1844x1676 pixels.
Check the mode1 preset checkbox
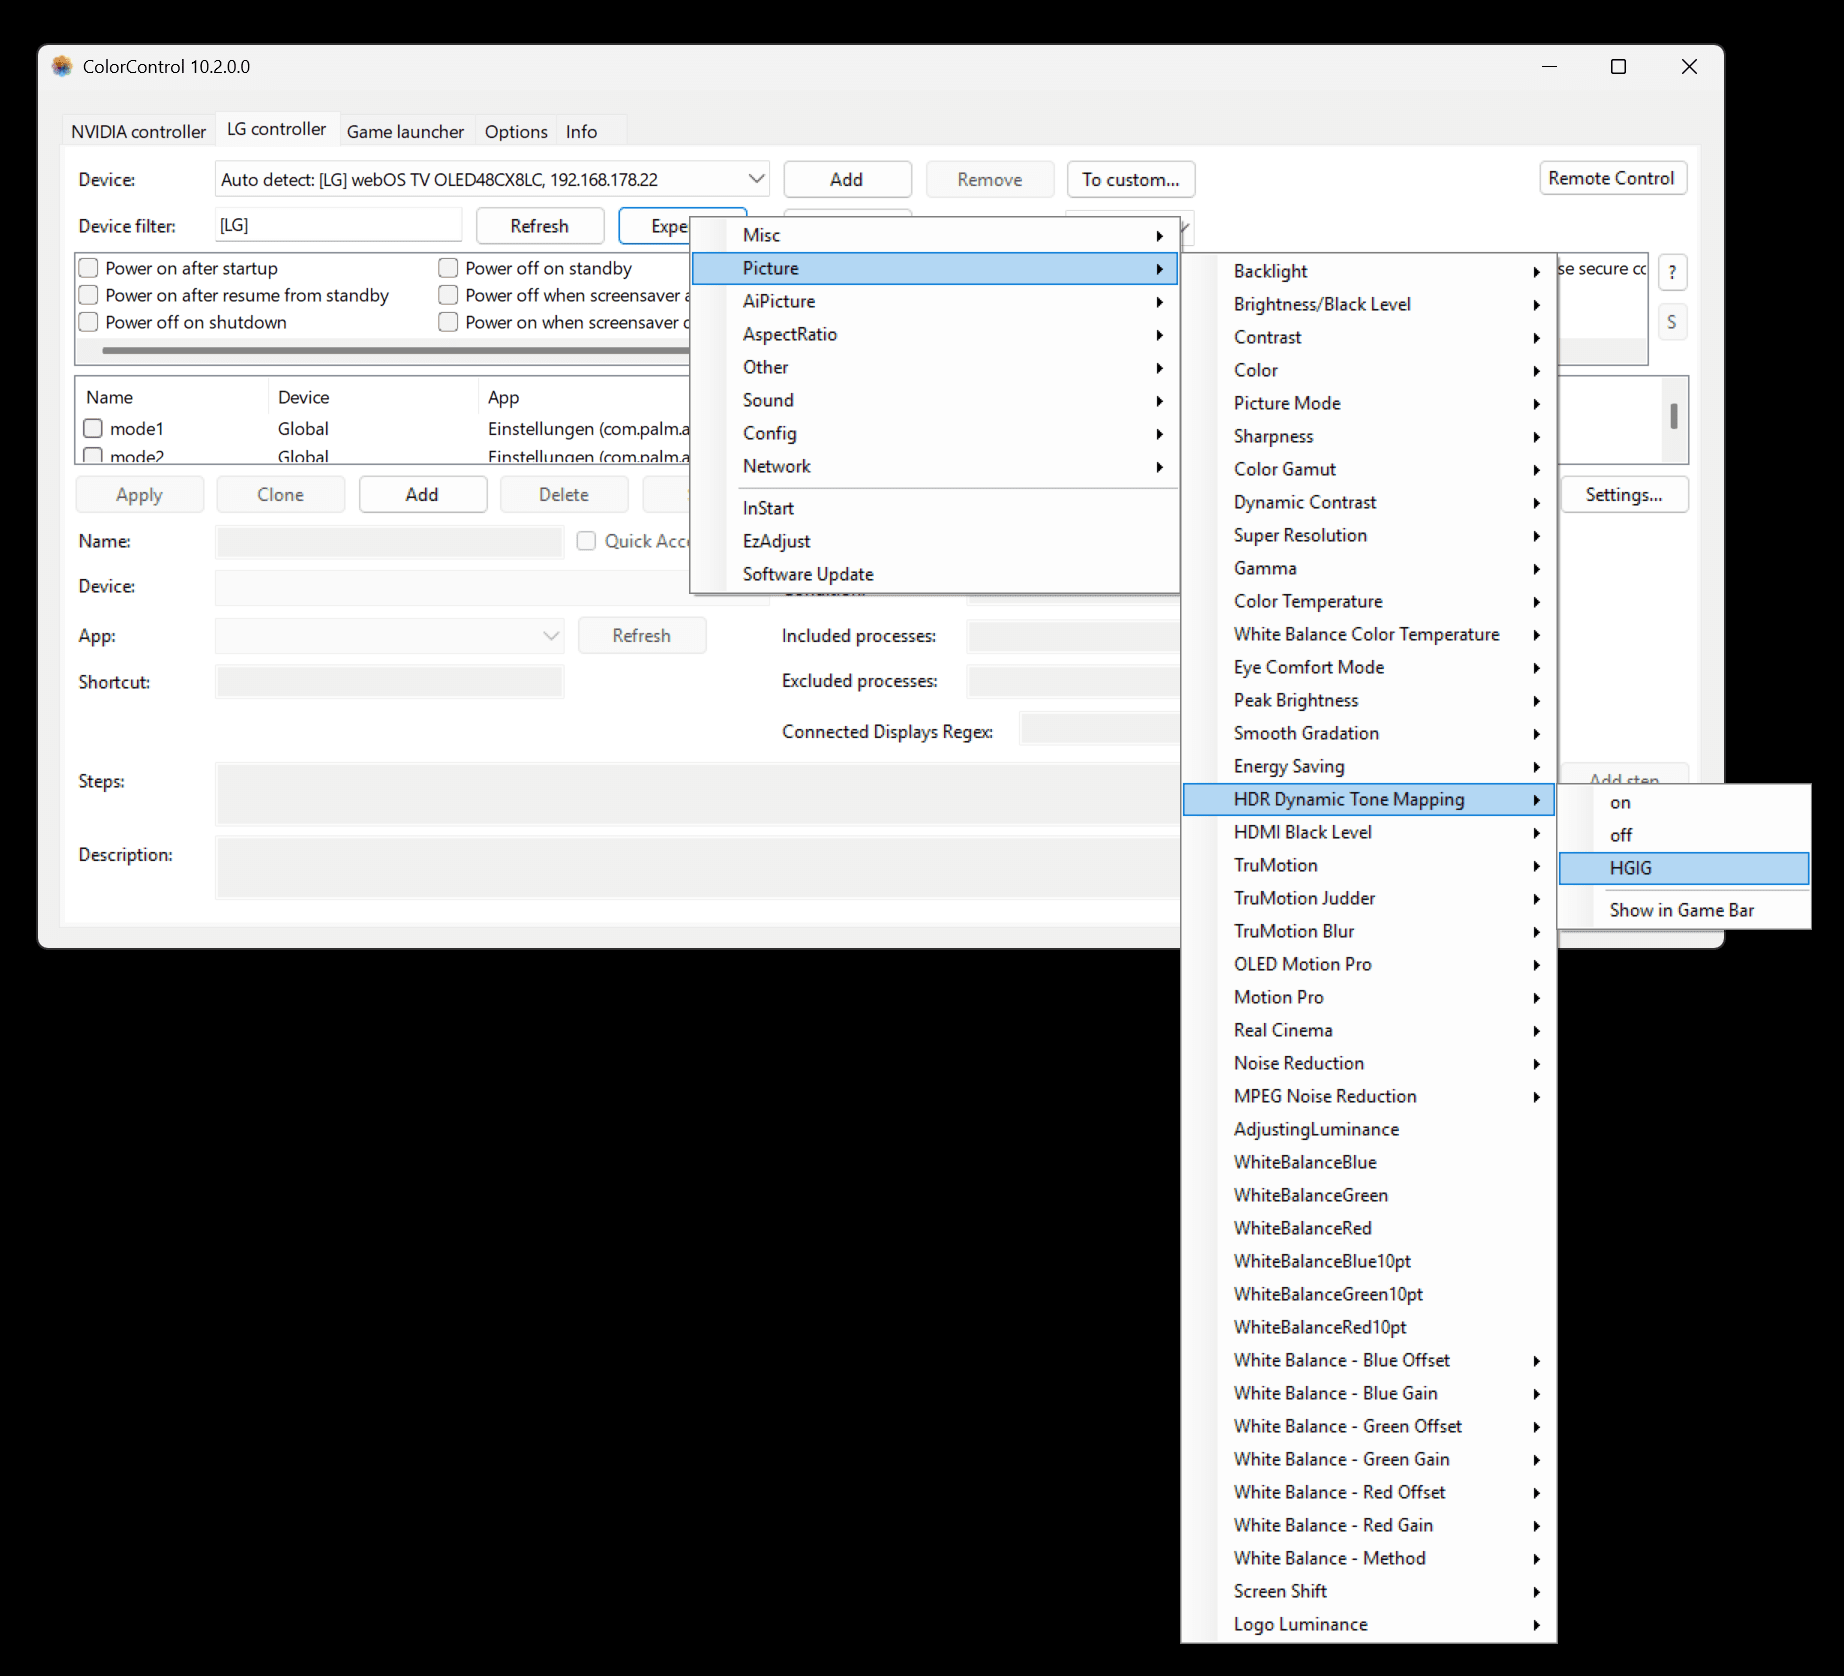(x=93, y=428)
